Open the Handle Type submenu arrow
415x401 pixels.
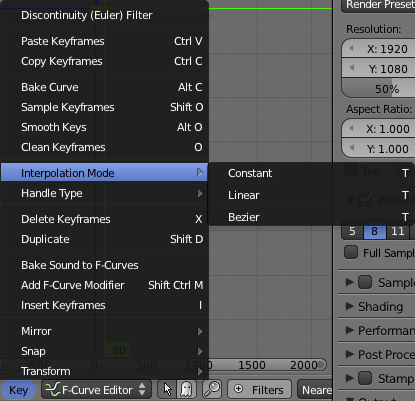coord(200,193)
